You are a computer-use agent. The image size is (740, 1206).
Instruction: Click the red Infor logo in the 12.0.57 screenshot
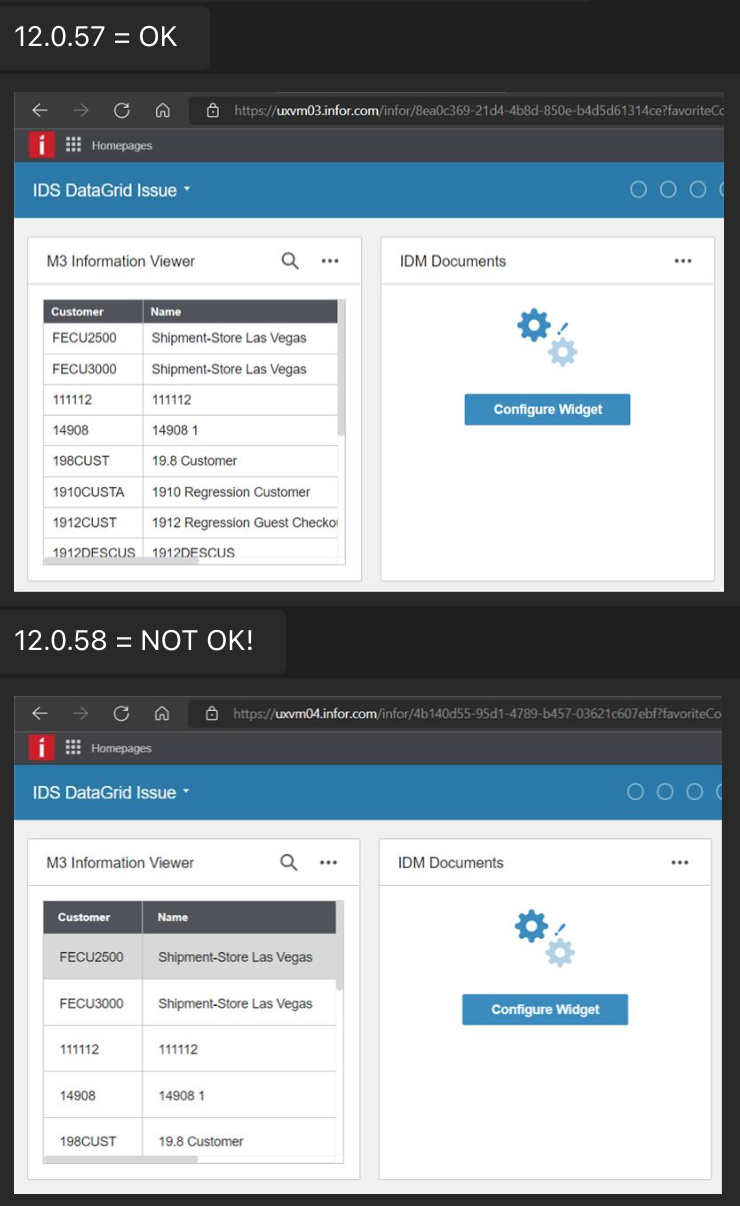41,145
